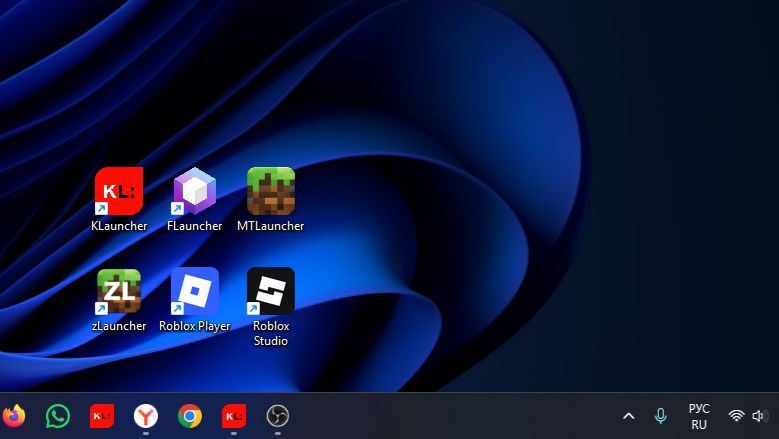Click the microphone icon in system tray

click(x=660, y=416)
